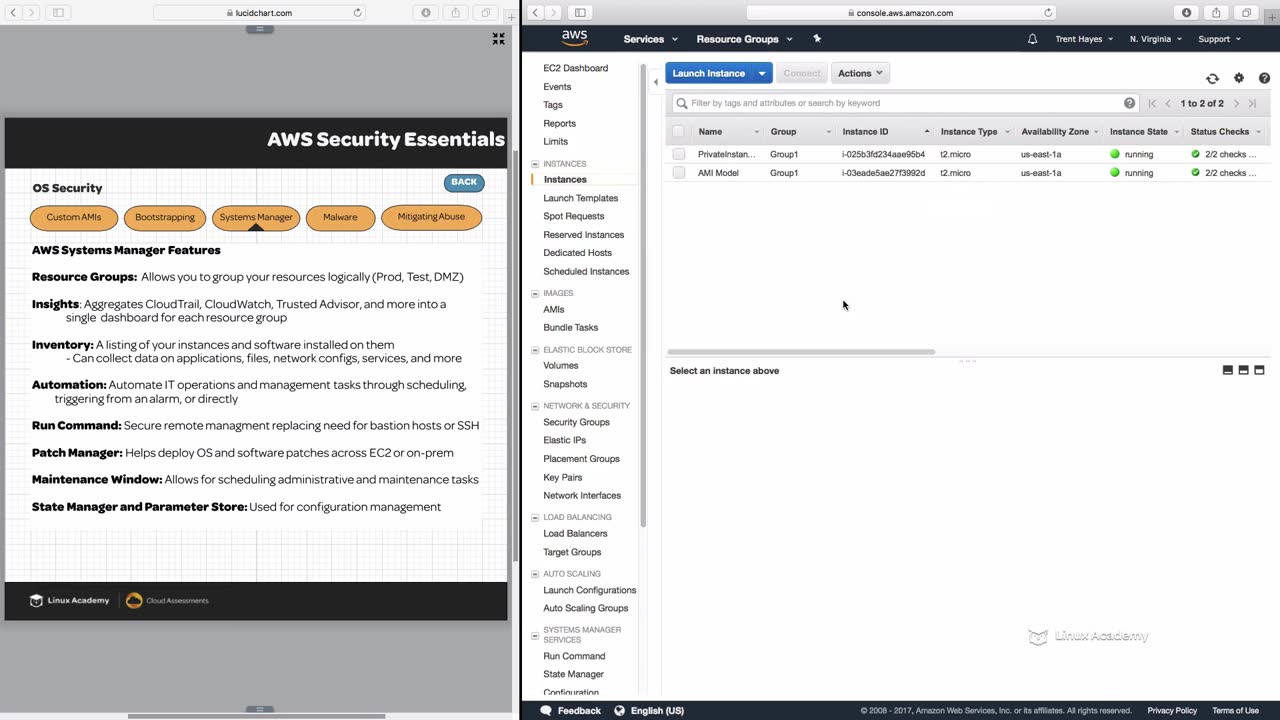Screen dimensions: 1280x720
Task: Click the pin shortcut icon beside Resource Groups
Action: 817,39
